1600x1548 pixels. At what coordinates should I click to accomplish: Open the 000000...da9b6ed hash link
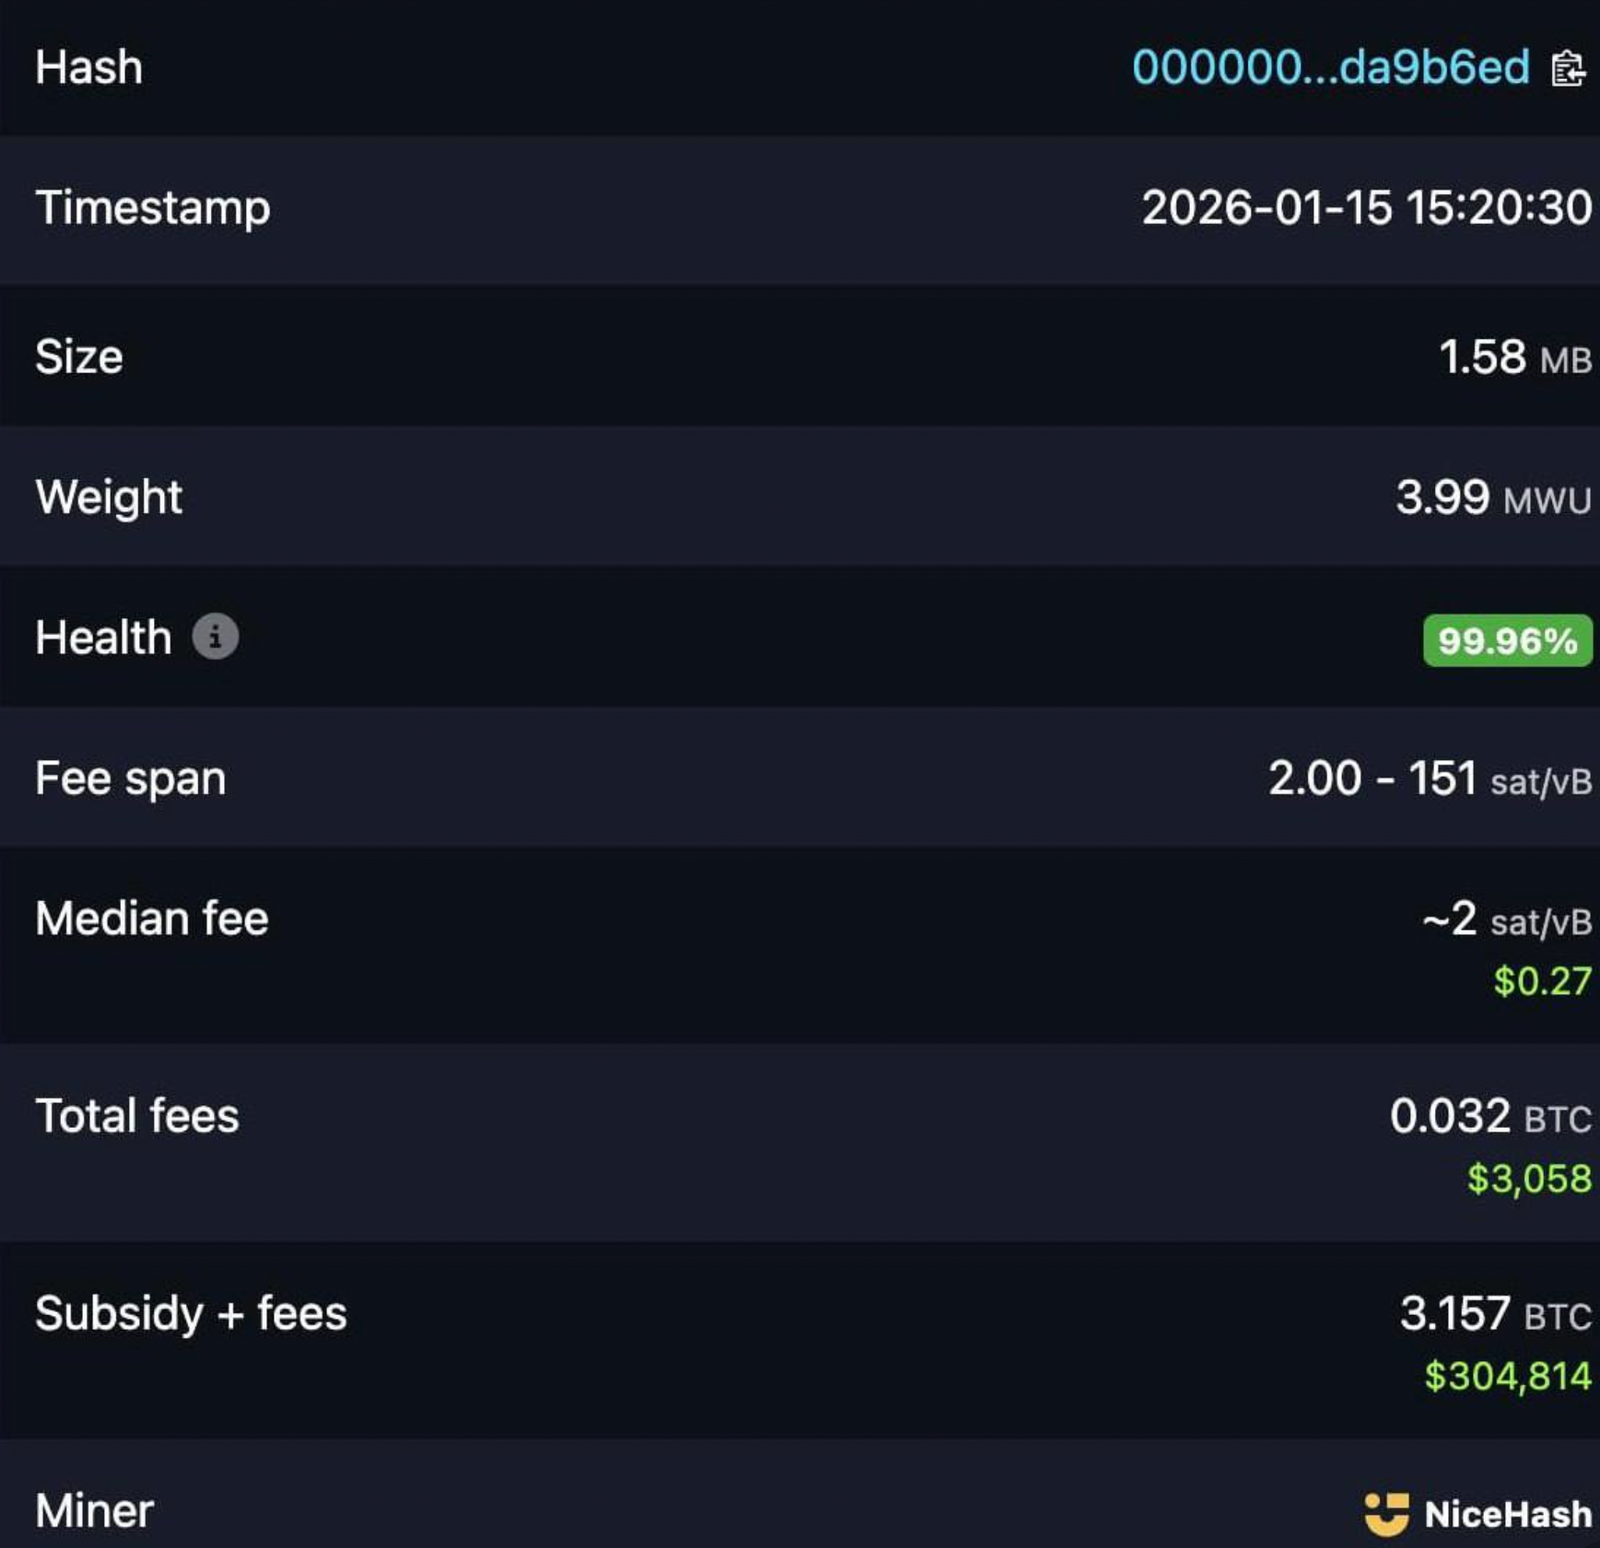pyautogui.click(x=1330, y=68)
